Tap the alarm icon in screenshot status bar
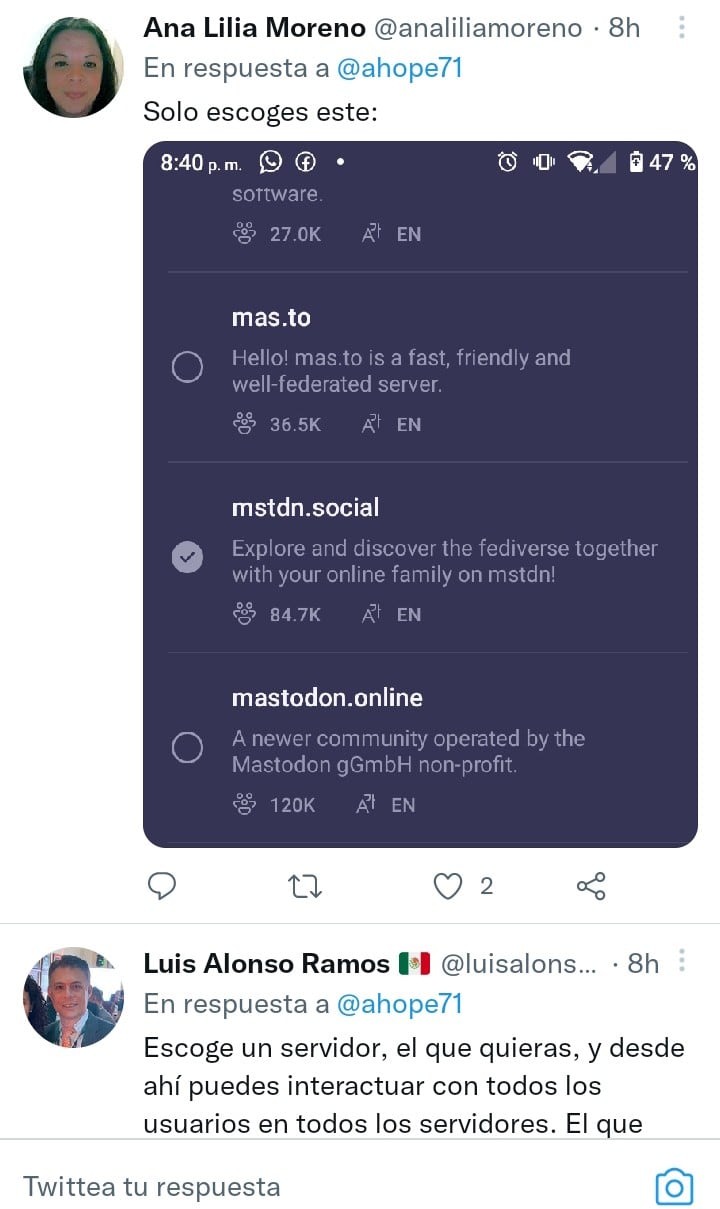 pos(508,162)
